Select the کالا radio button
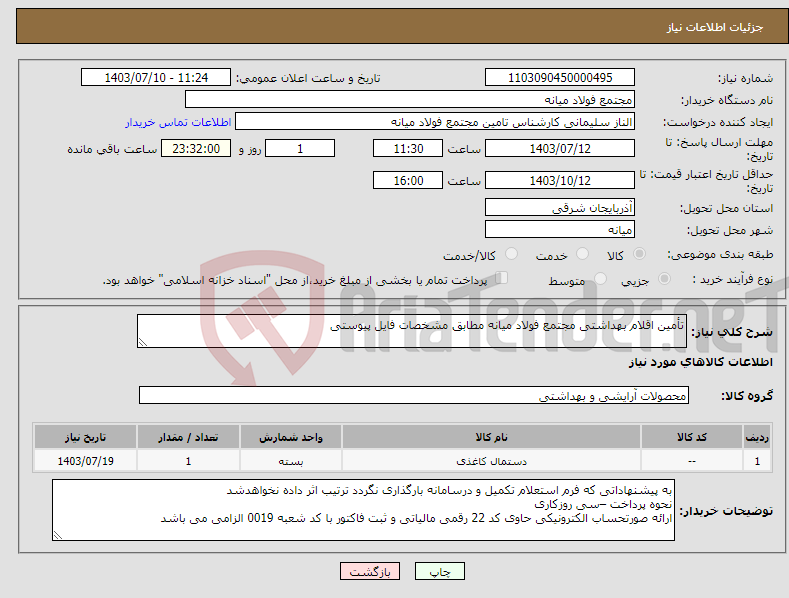Screen dimensions: 789x598 pos(639,254)
